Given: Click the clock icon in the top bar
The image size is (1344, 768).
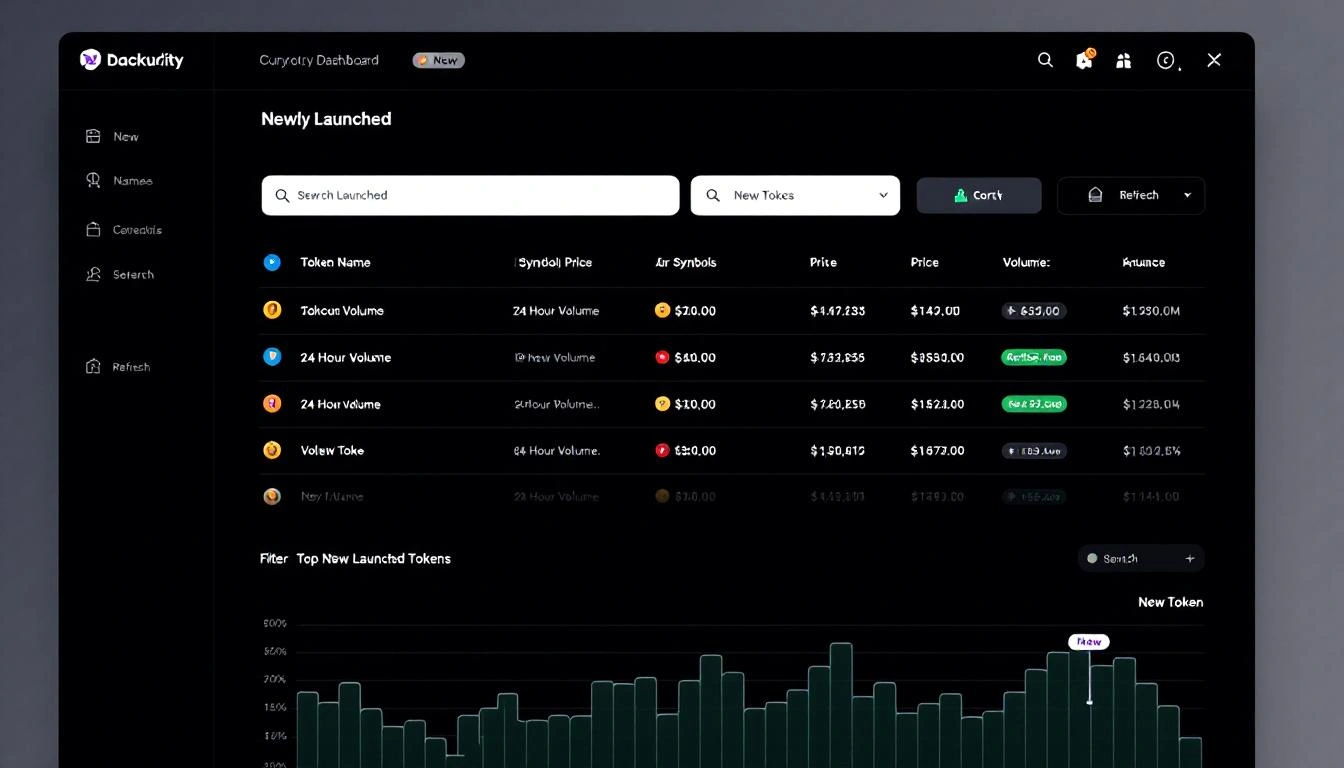Looking at the screenshot, I should pos(1166,60).
